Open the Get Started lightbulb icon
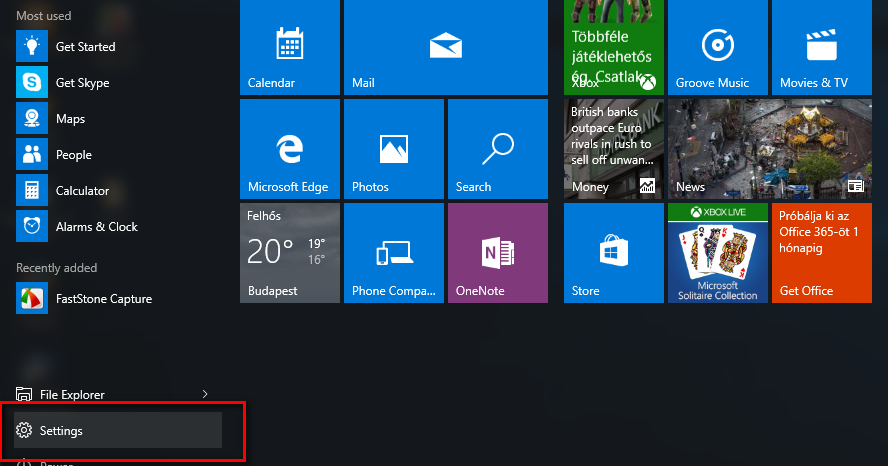This screenshot has width=888, height=466. tap(32, 46)
